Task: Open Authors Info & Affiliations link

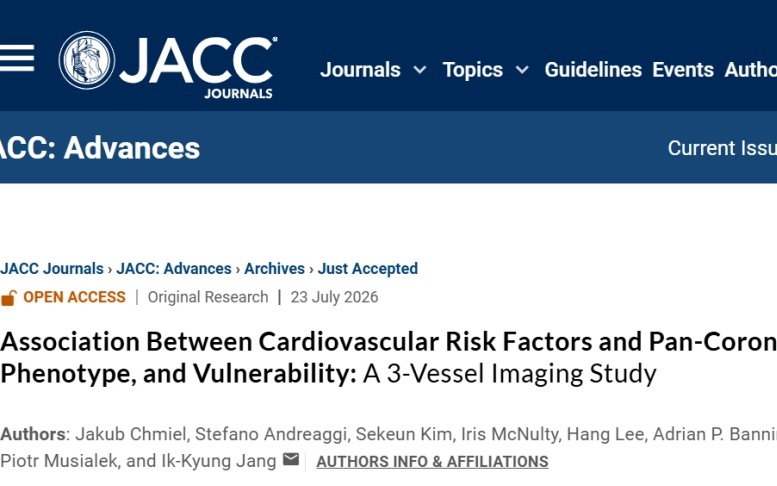Action: click(x=432, y=461)
